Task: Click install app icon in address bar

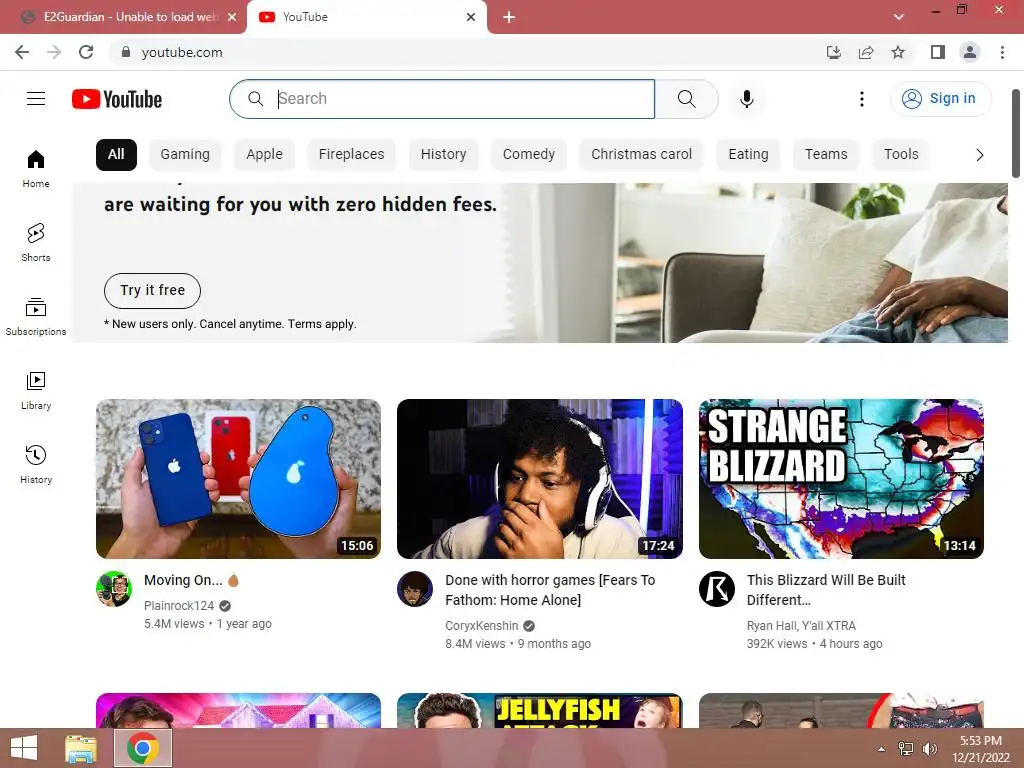Action: 833,52
